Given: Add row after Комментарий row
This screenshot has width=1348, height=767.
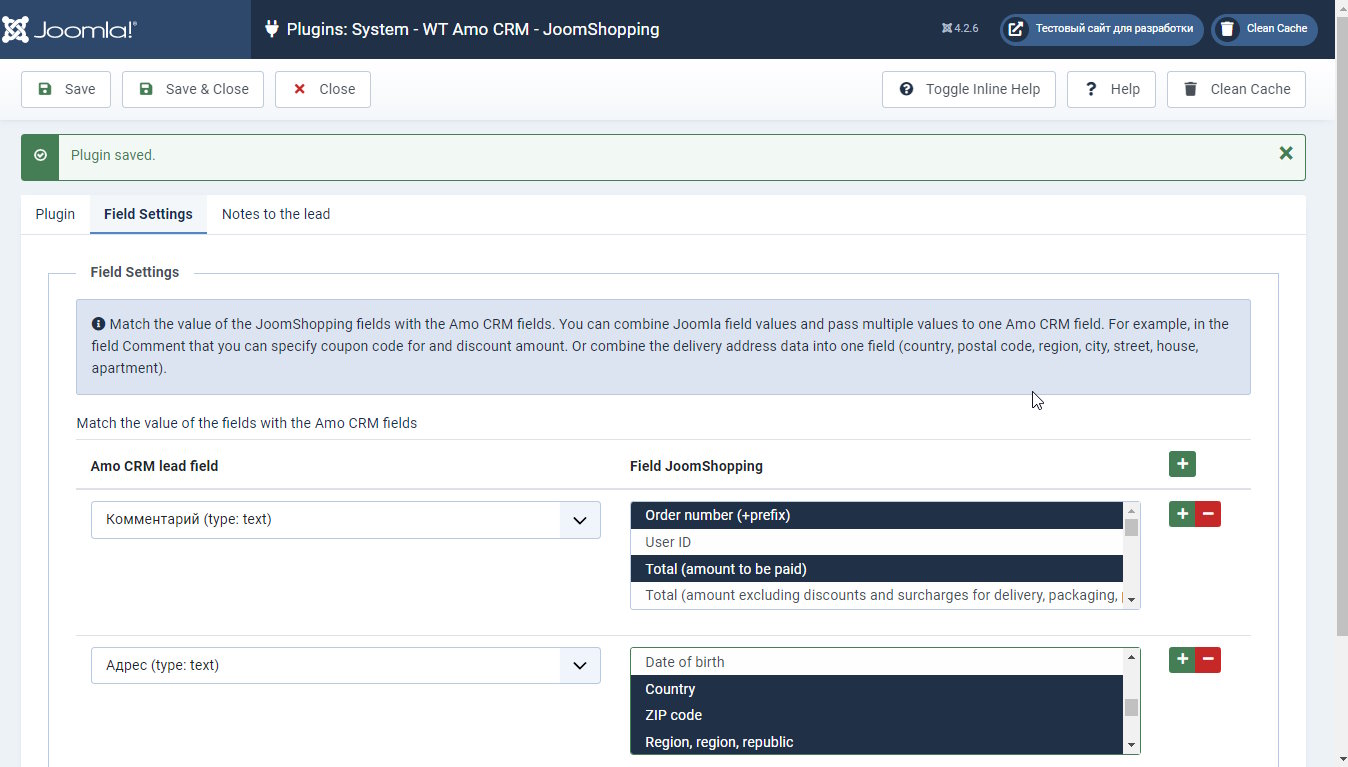Looking at the screenshot, I should coord(1182,514).
